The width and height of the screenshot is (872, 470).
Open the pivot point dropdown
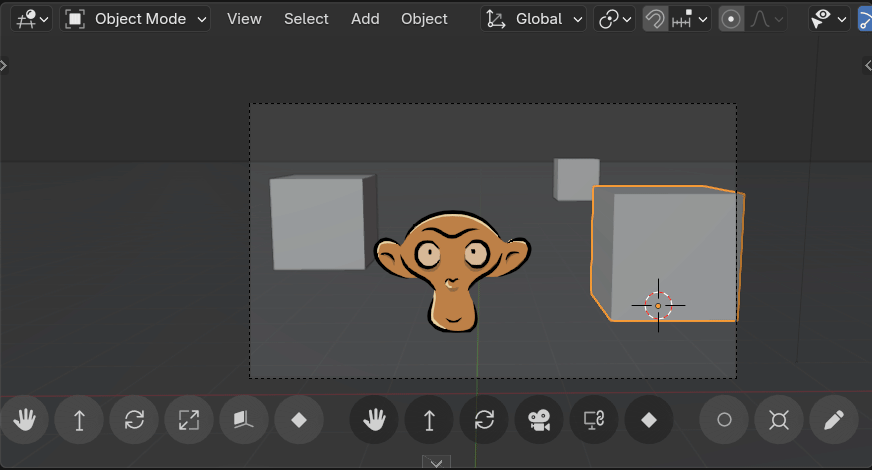(615, 19)
